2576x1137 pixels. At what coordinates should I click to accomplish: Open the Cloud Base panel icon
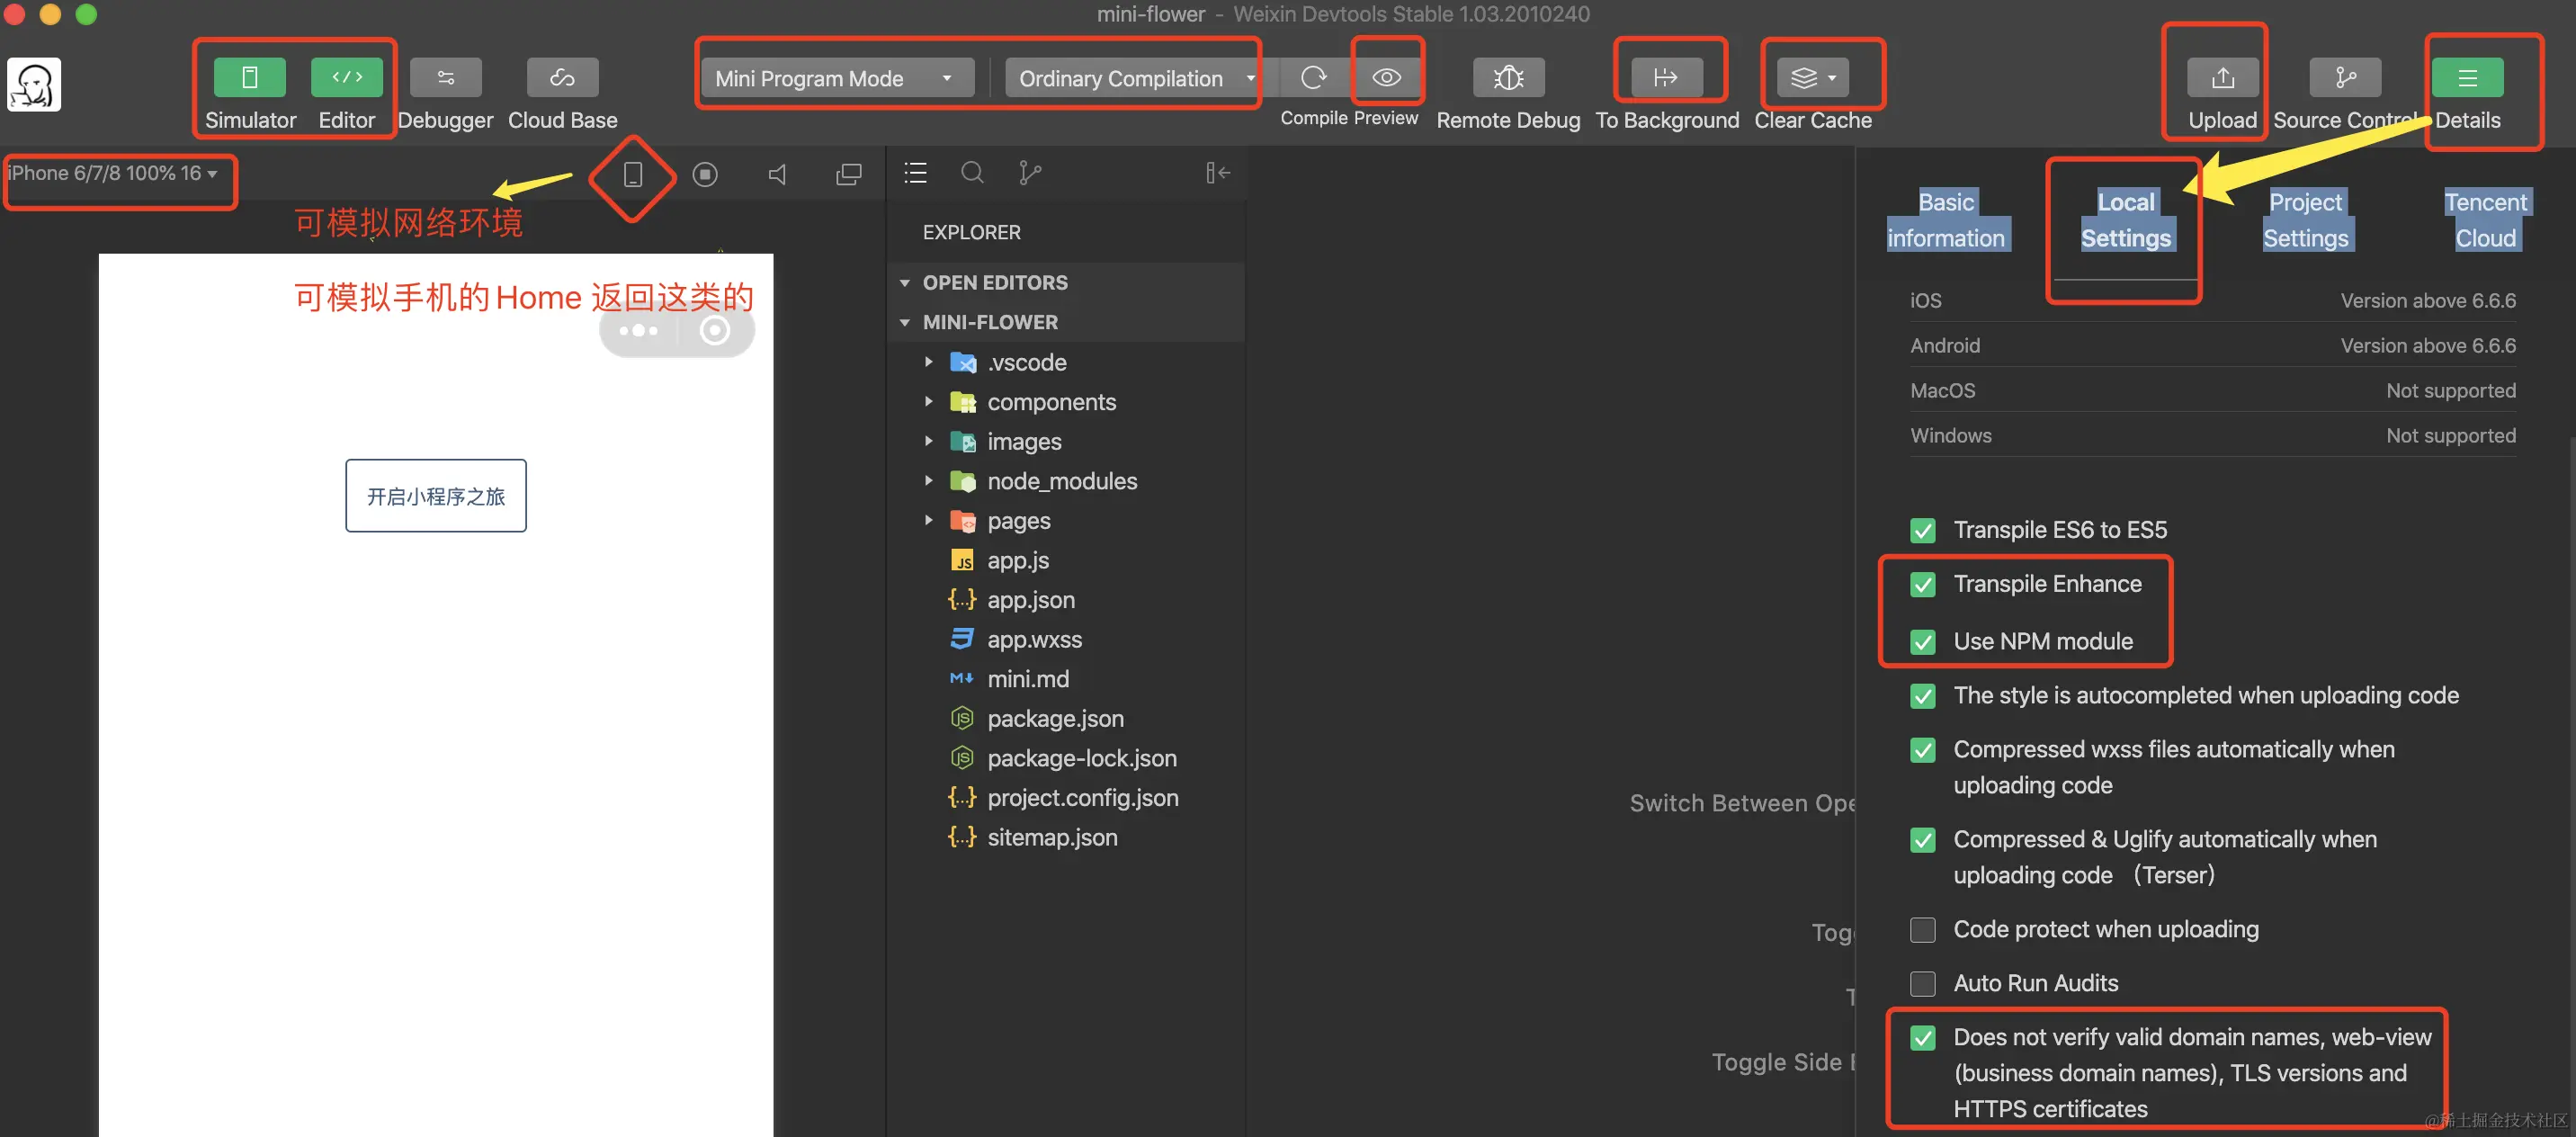click(562, 77)
